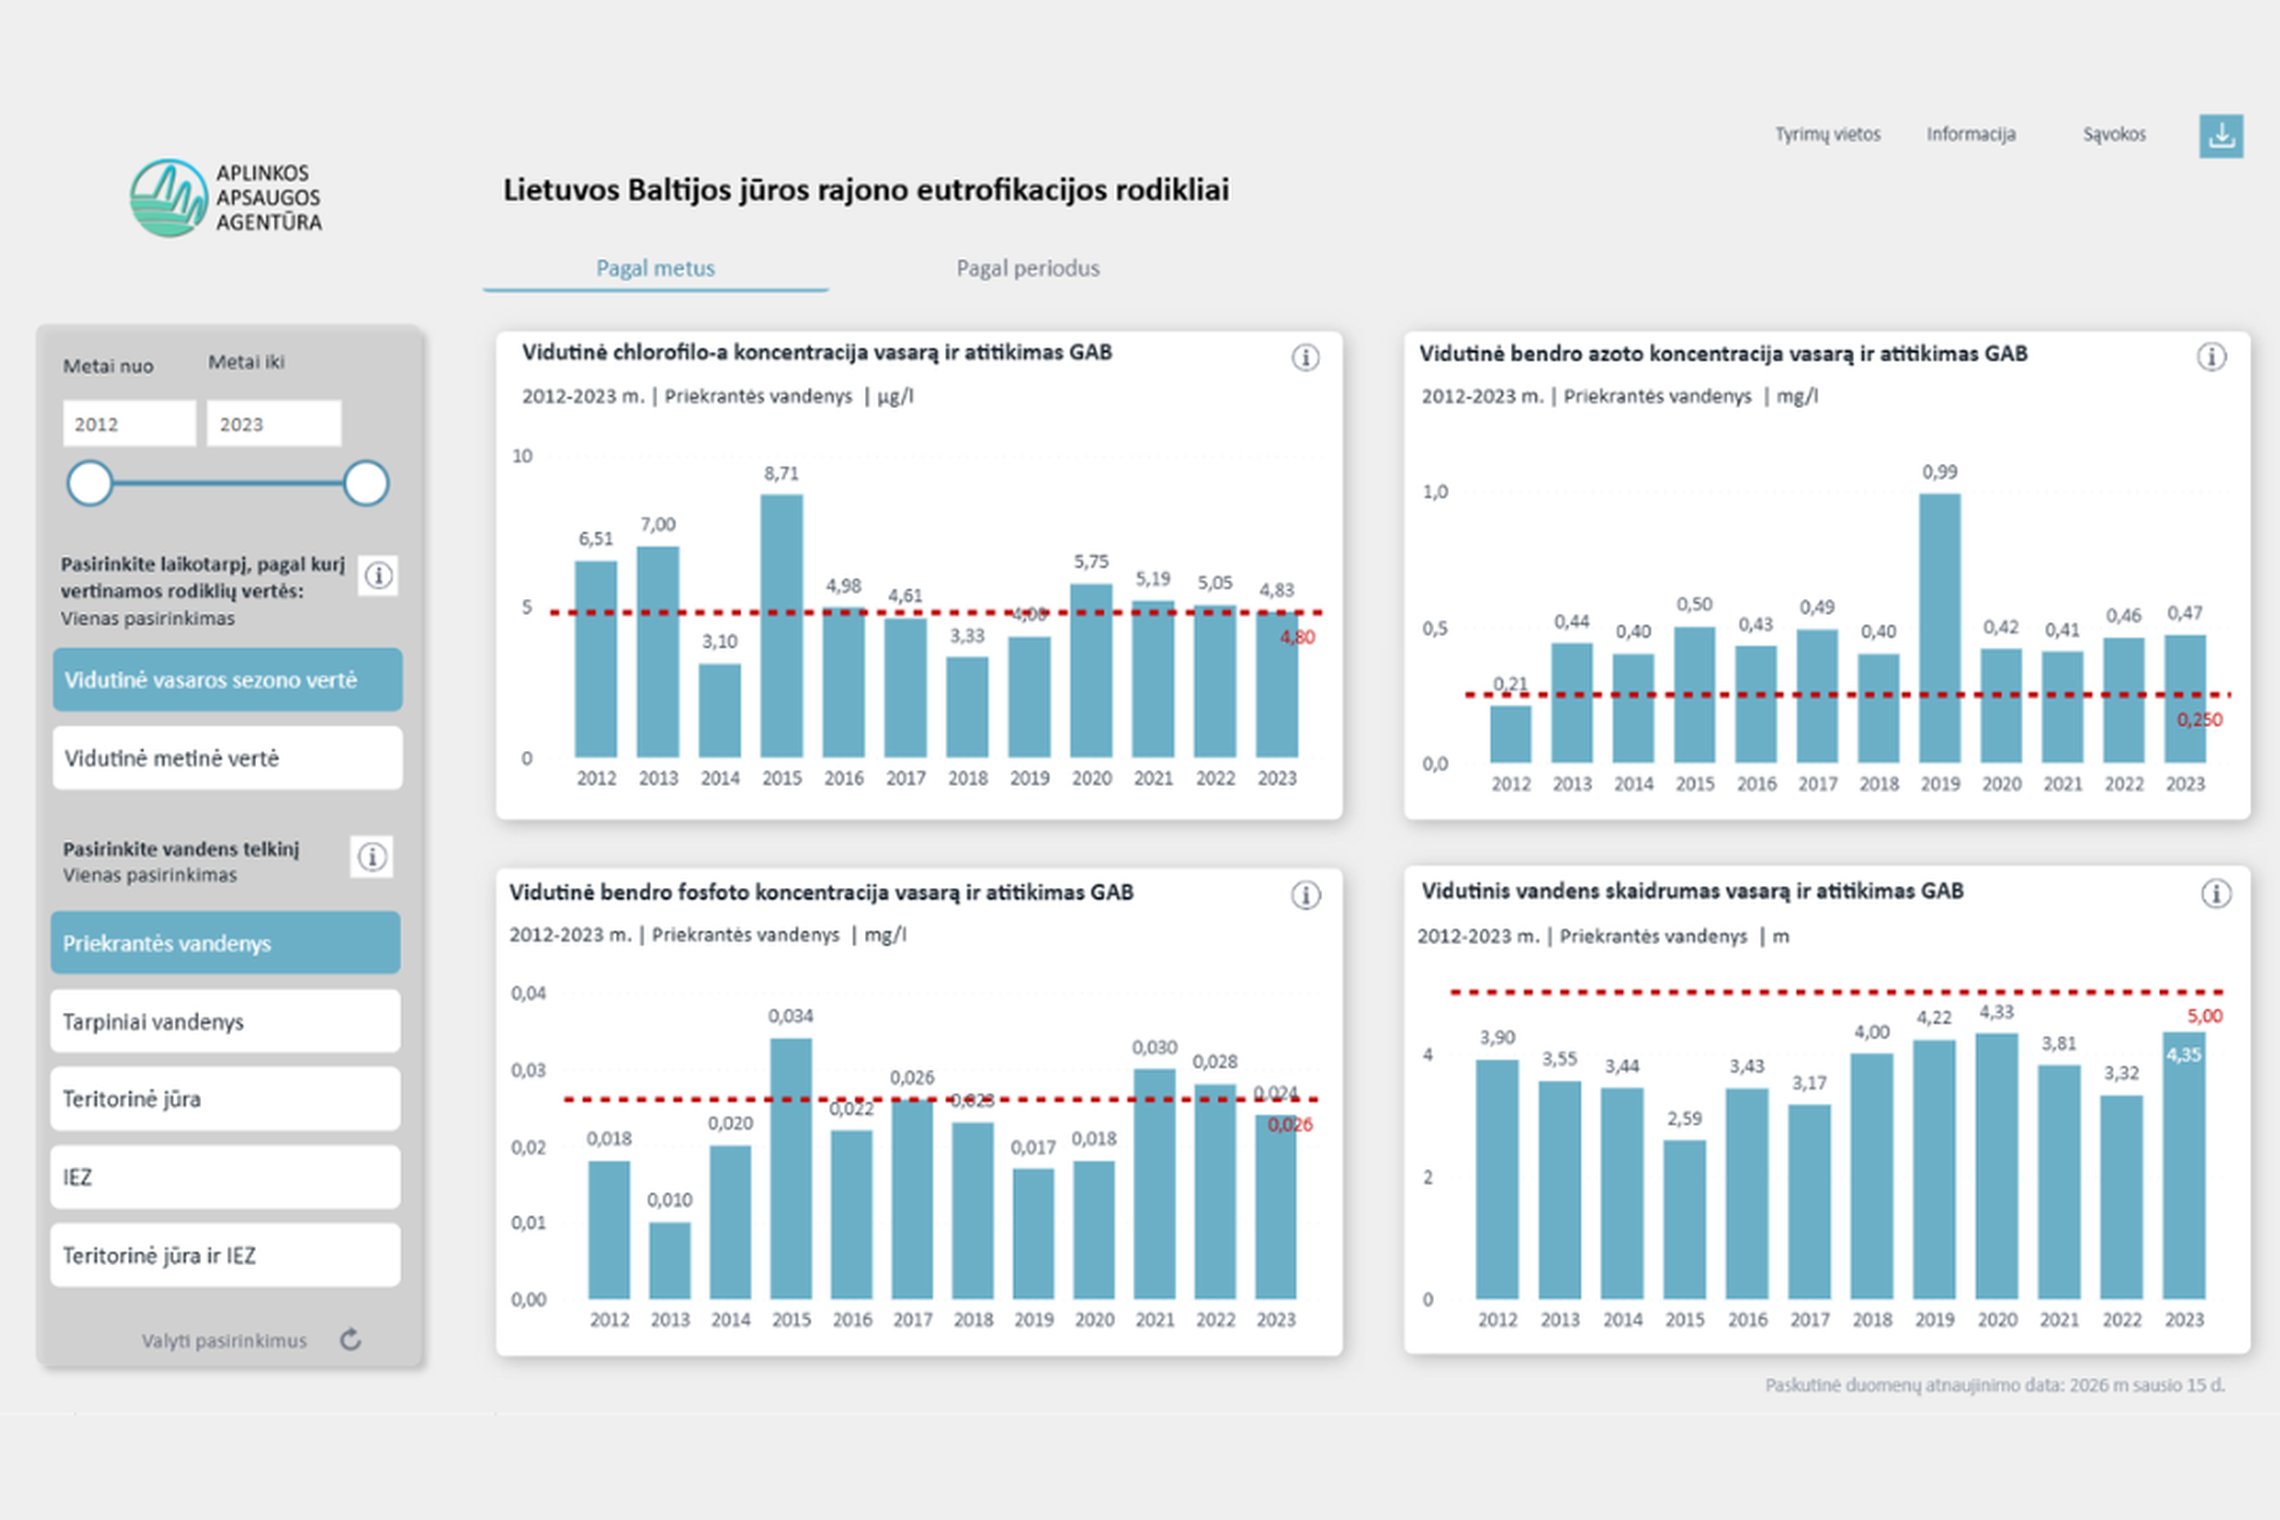Click the download icon in top right
2280x1520 pixels.
tap(2221, 136)
